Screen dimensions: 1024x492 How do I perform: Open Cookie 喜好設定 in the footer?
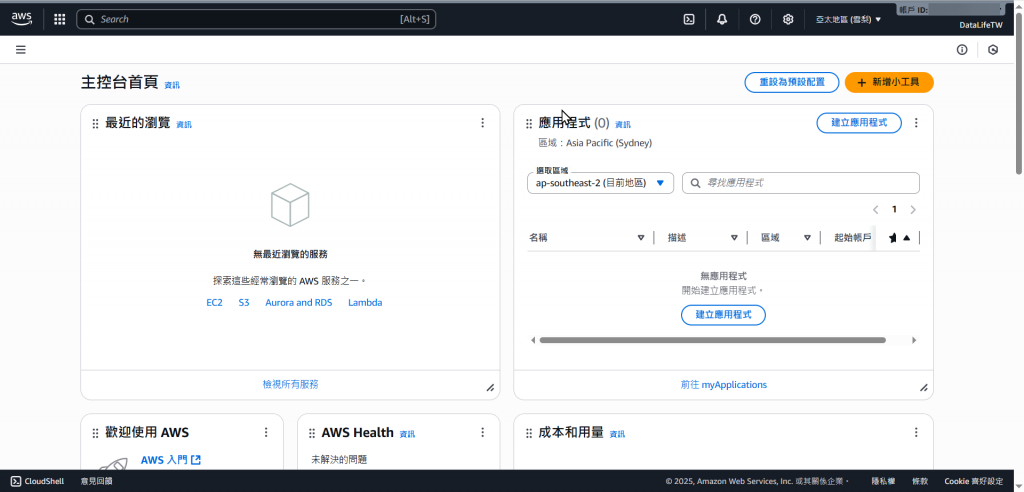click(x=974, y=482)
